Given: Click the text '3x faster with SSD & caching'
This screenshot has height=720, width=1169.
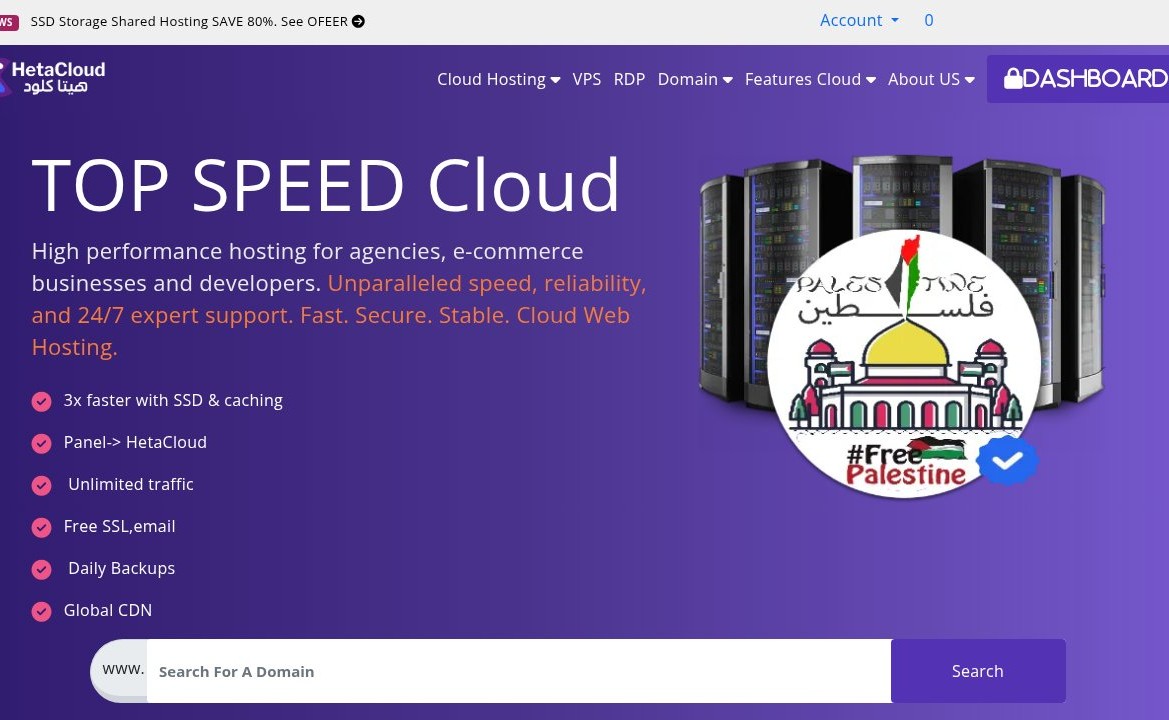Looking at the screenshot, I should coord(173,400).
